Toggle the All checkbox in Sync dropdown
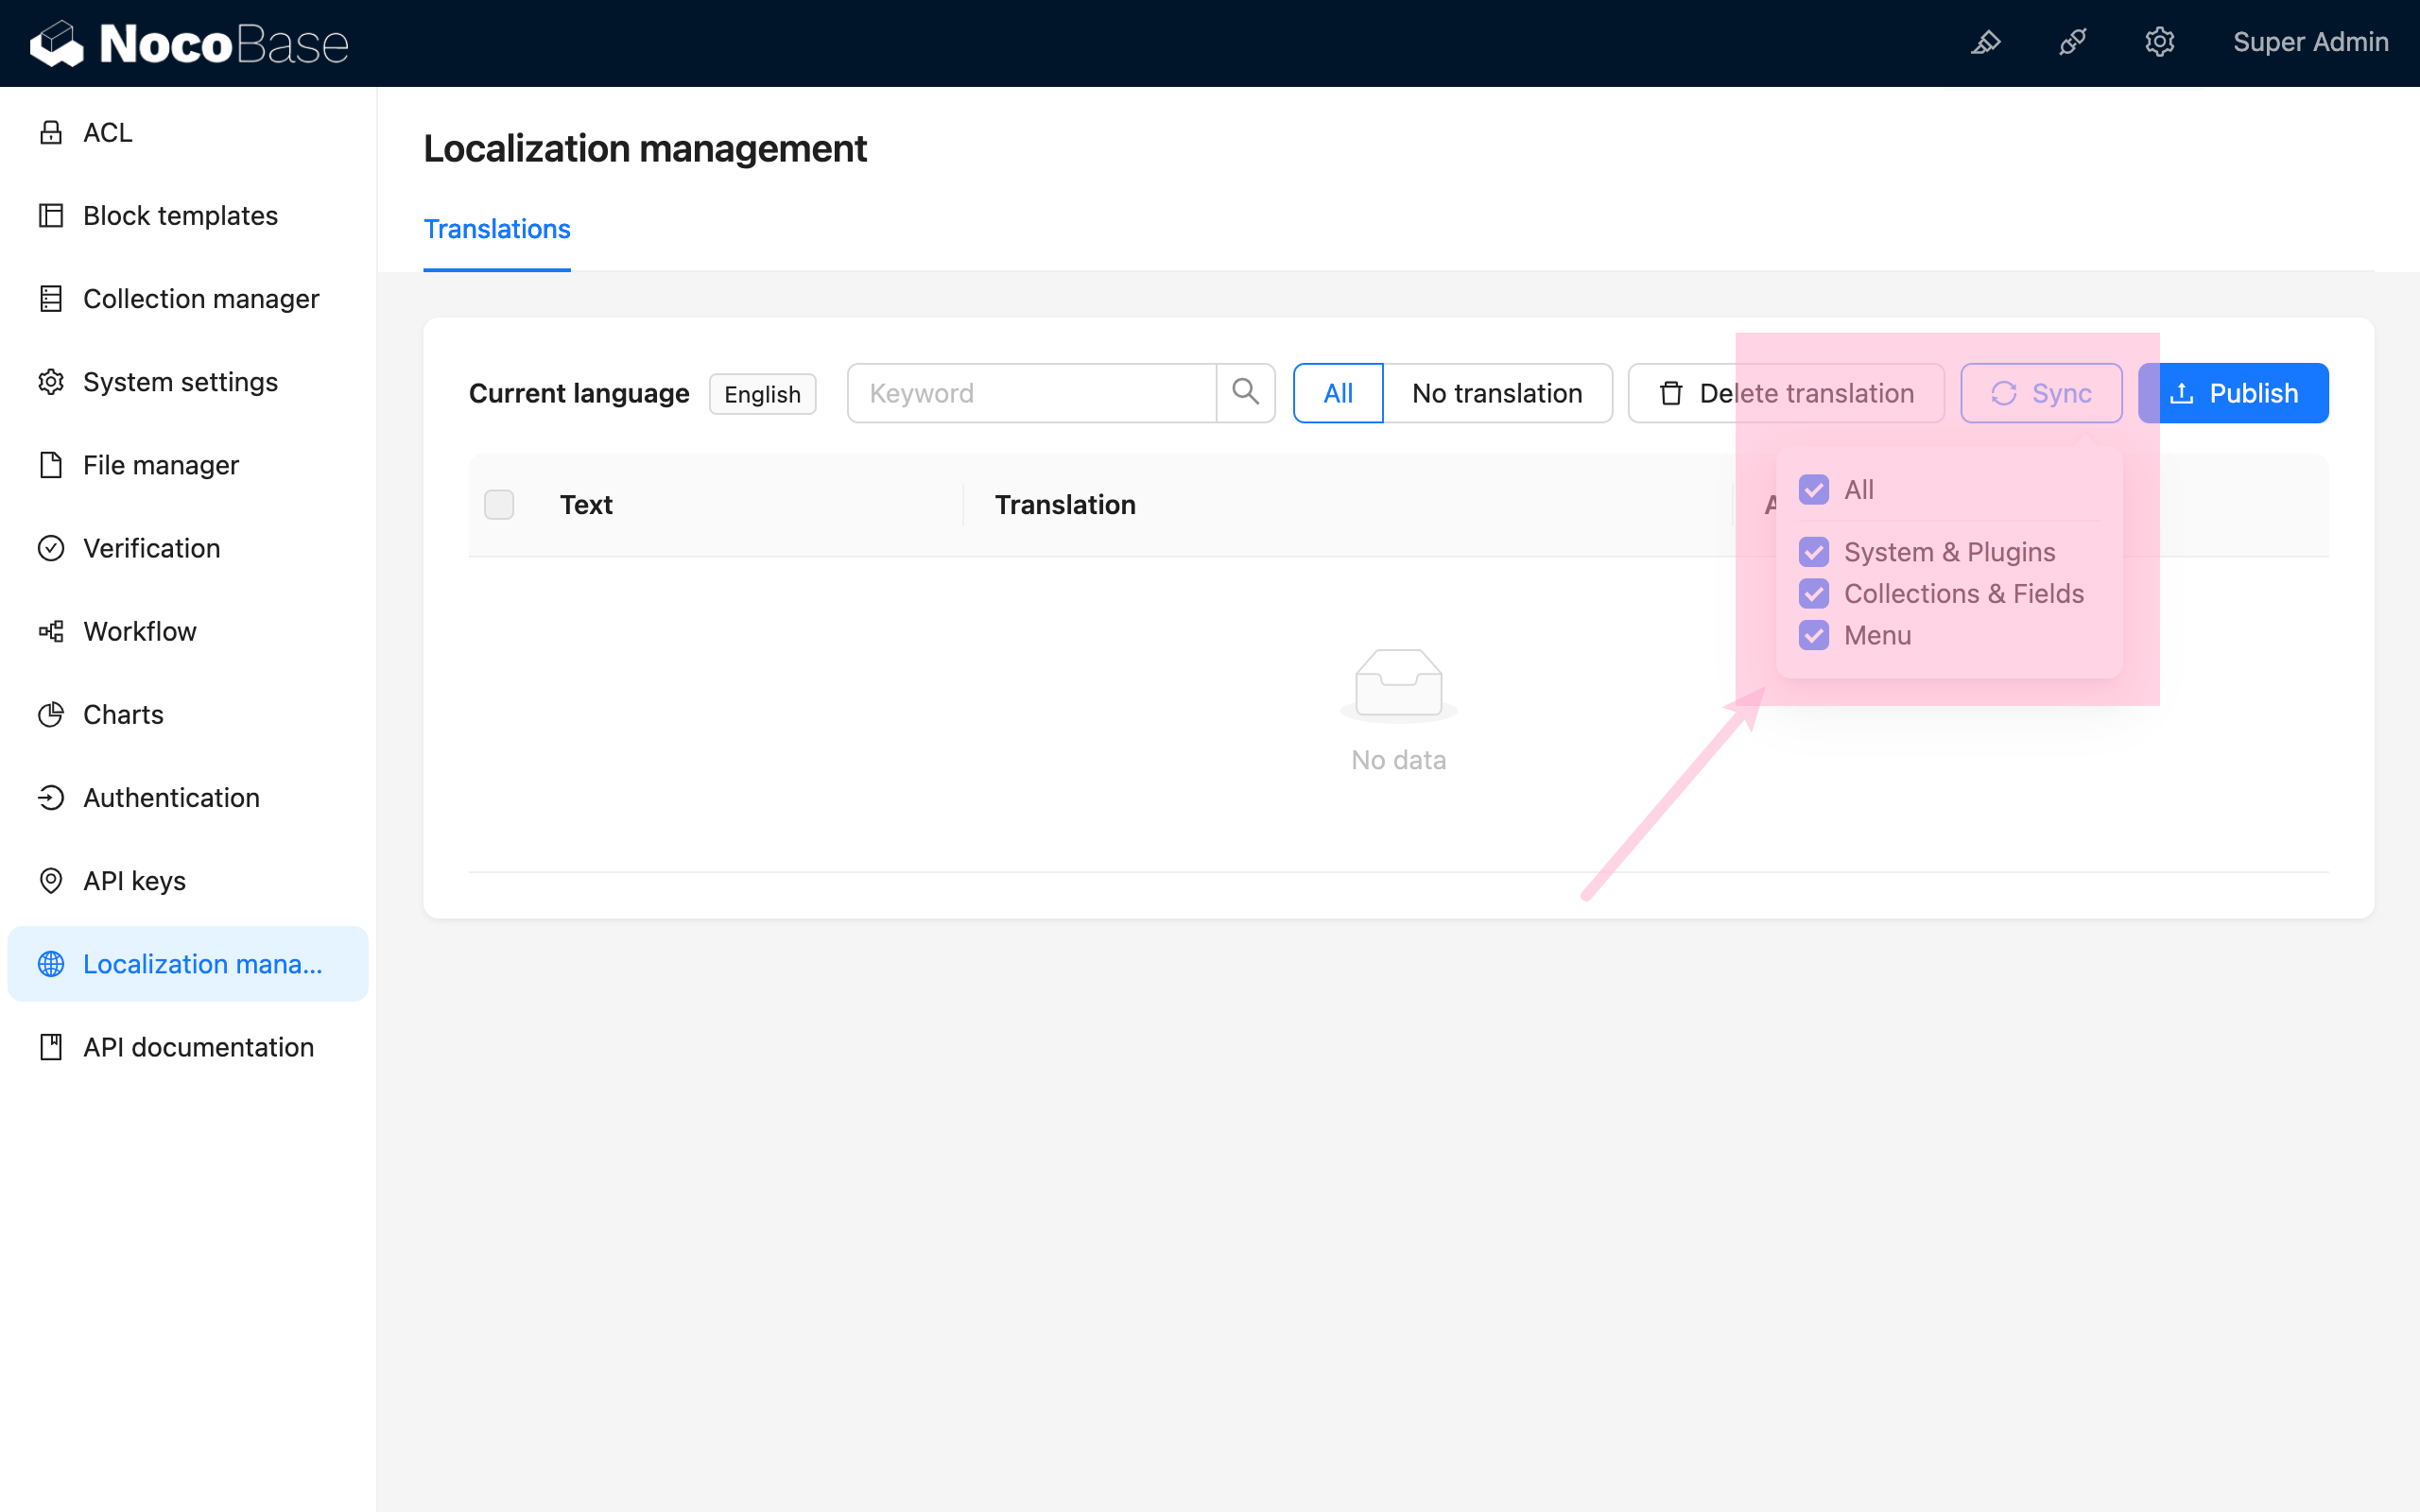The image size is (2420, 1512). [1813, 490]
